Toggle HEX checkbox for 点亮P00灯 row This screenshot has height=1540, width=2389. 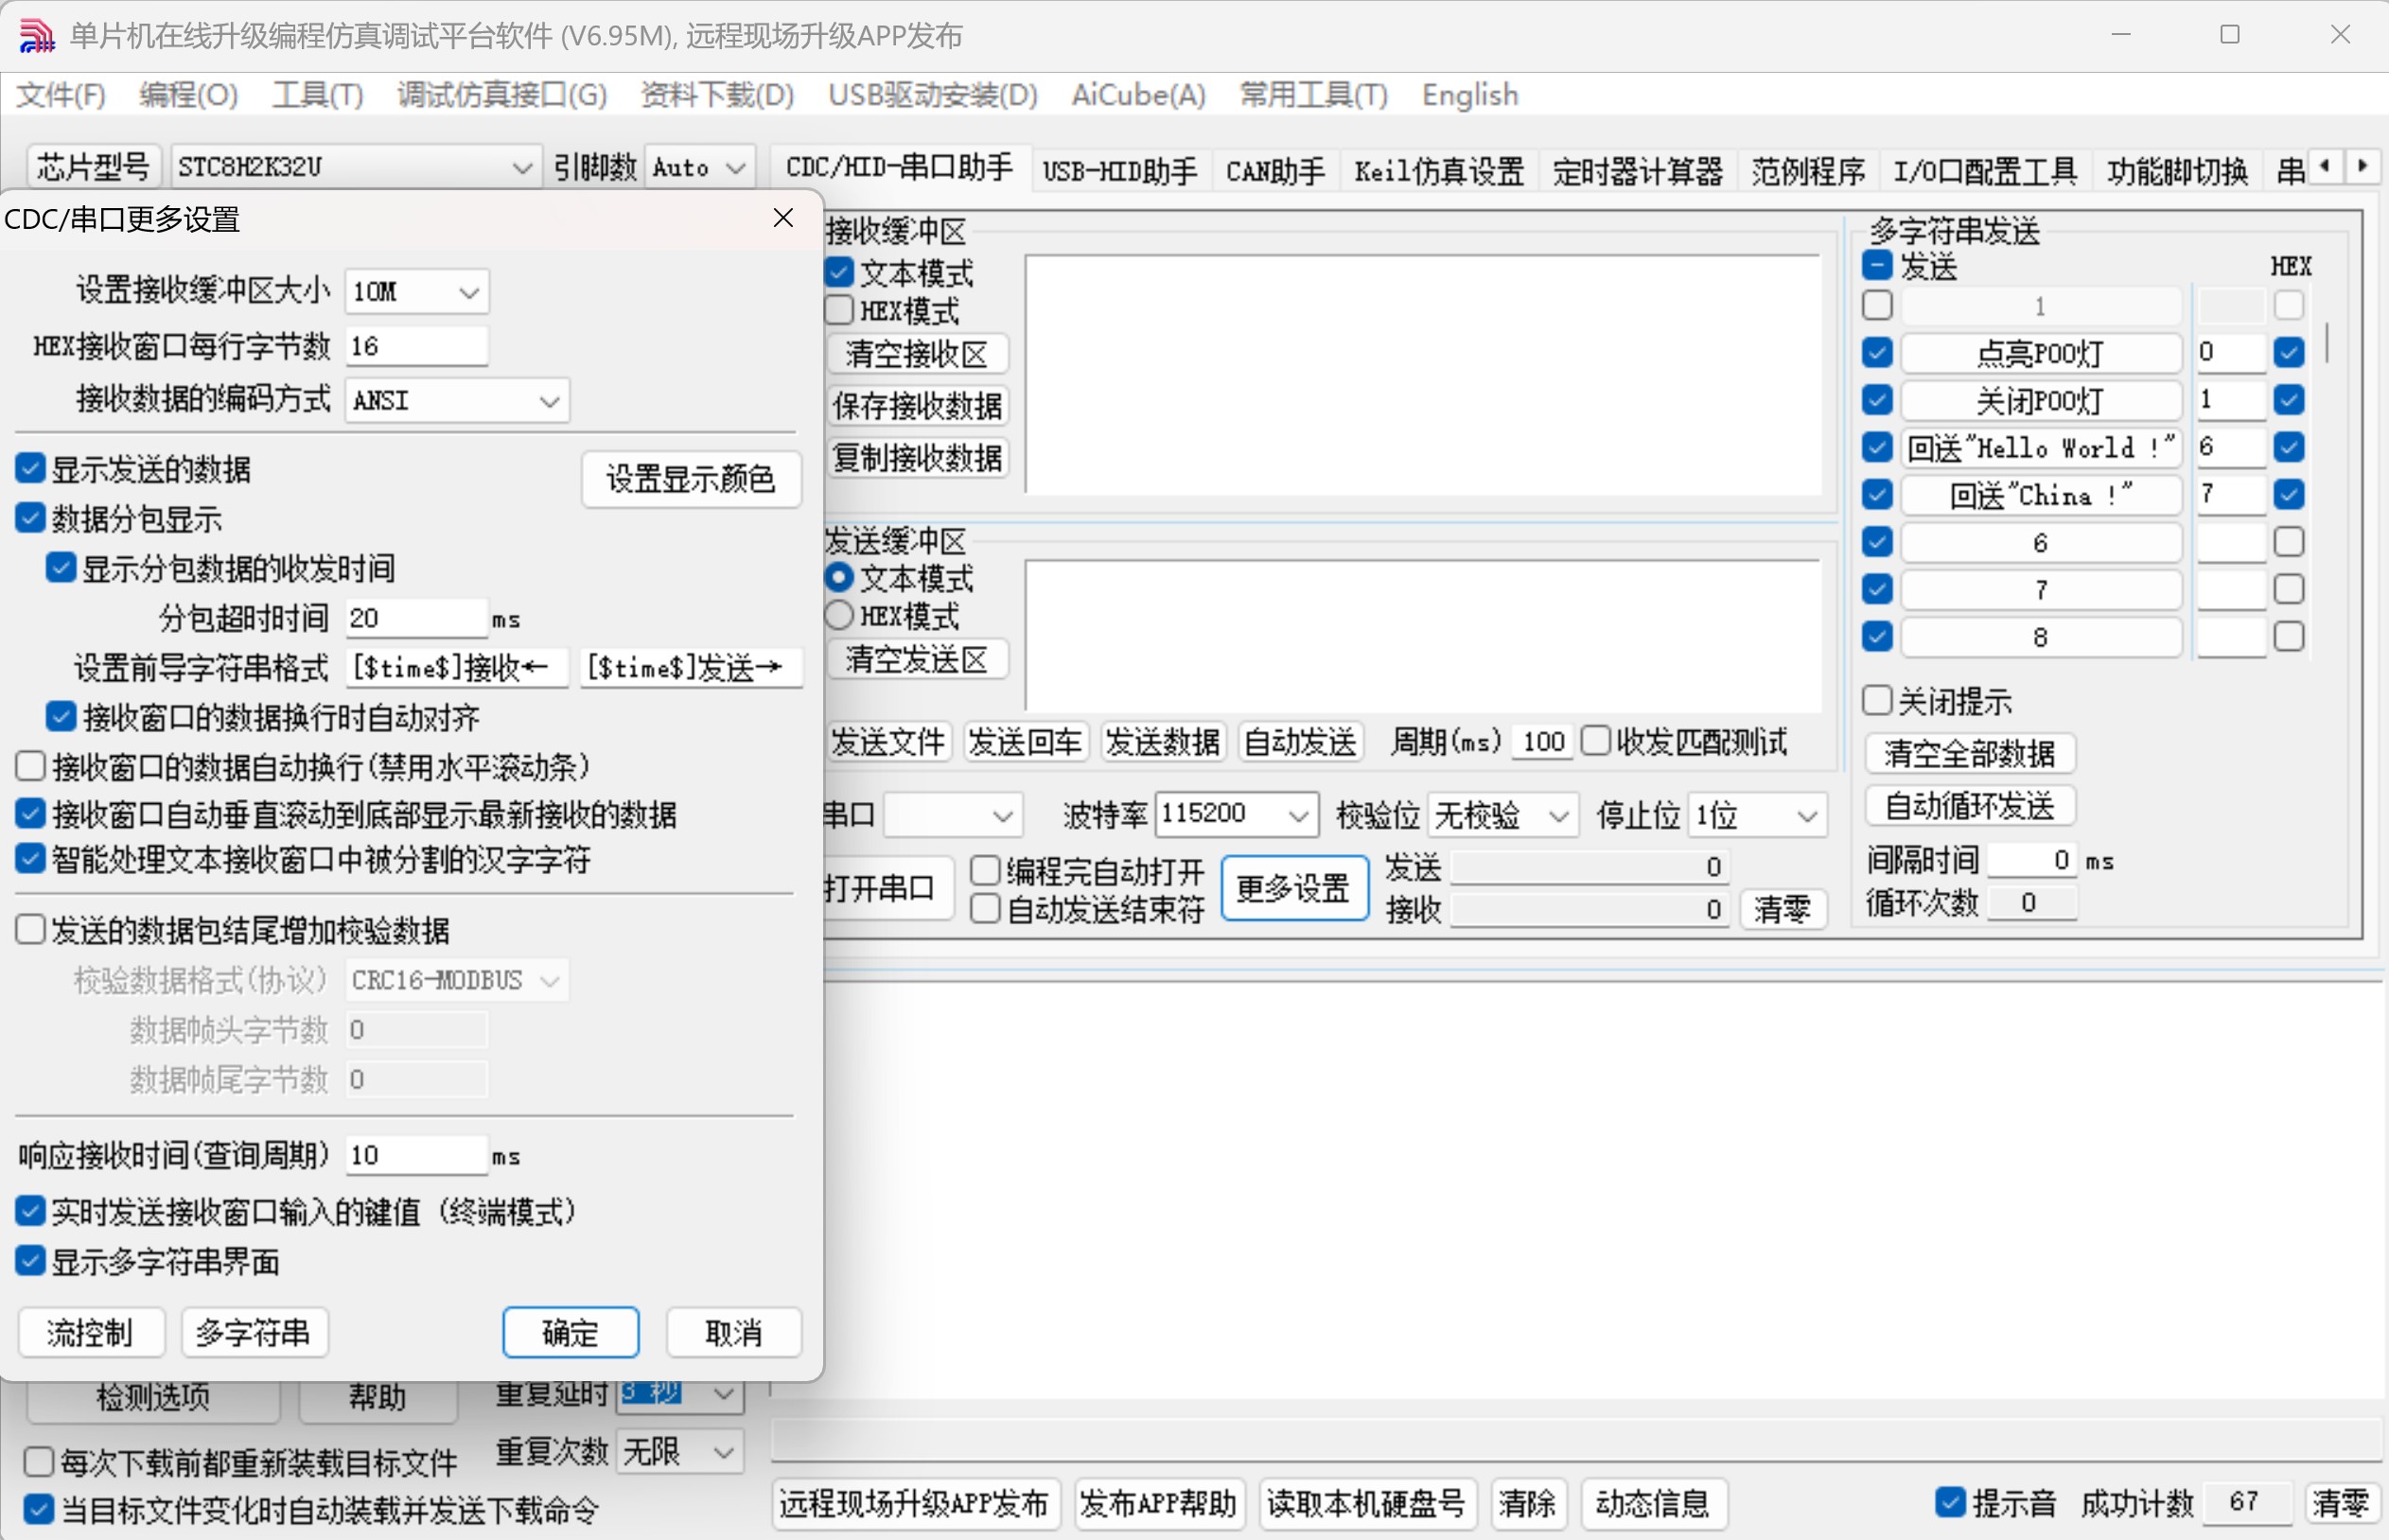[x=2288, y=352]
